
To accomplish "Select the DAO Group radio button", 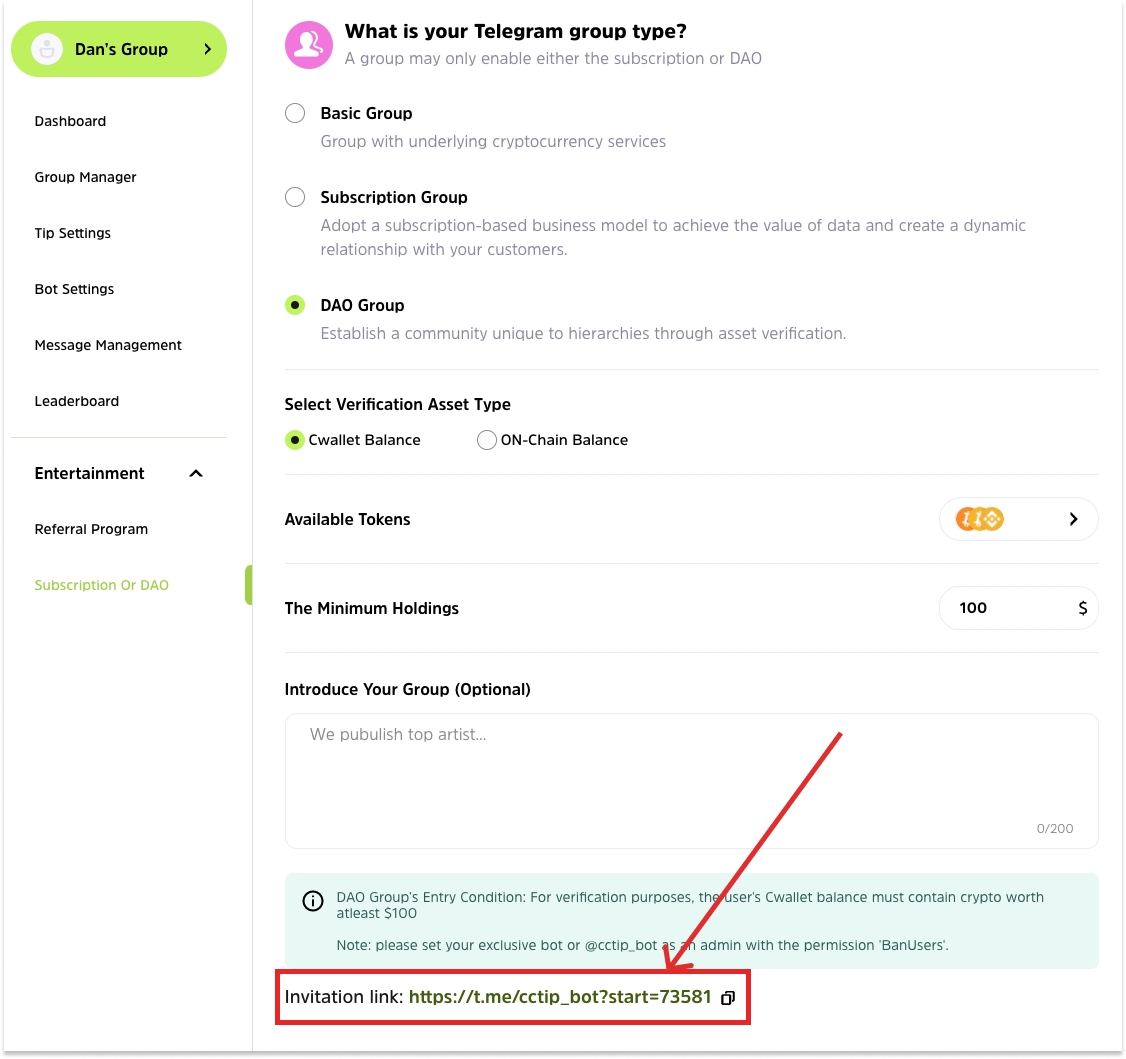I will pyautogui.click(x=295, y=305).
